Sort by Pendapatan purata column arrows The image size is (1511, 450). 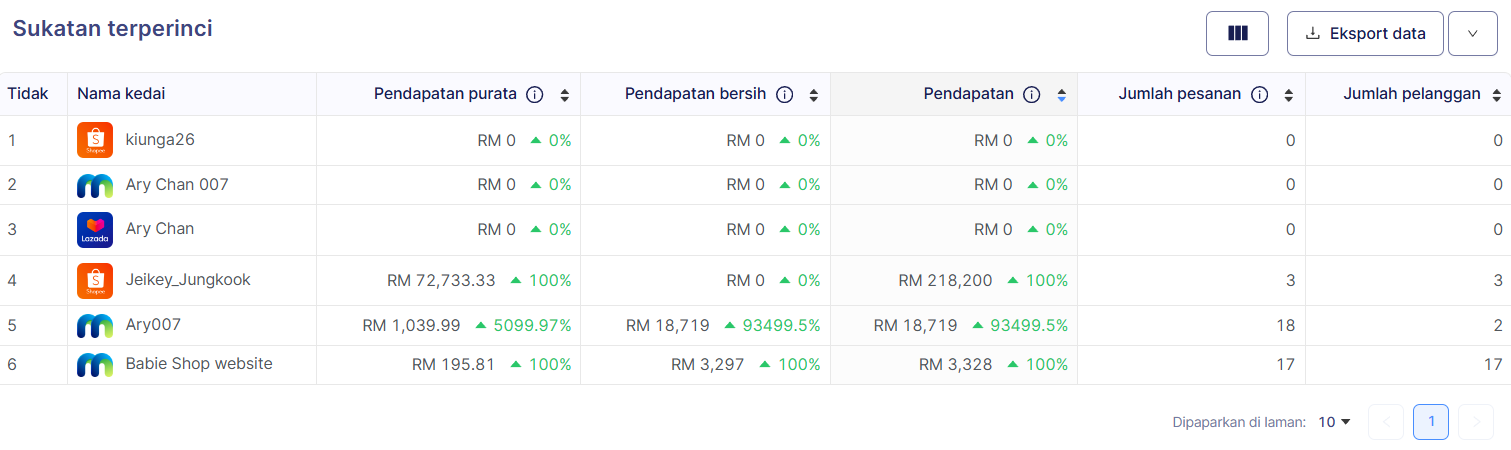[565, 96]
